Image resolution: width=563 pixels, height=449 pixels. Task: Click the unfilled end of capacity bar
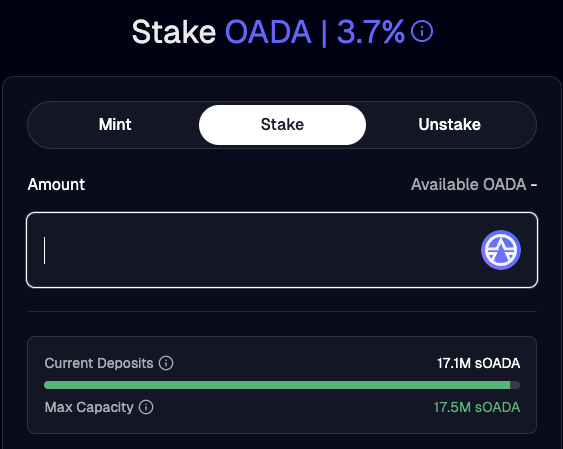(x=515, y=385)
